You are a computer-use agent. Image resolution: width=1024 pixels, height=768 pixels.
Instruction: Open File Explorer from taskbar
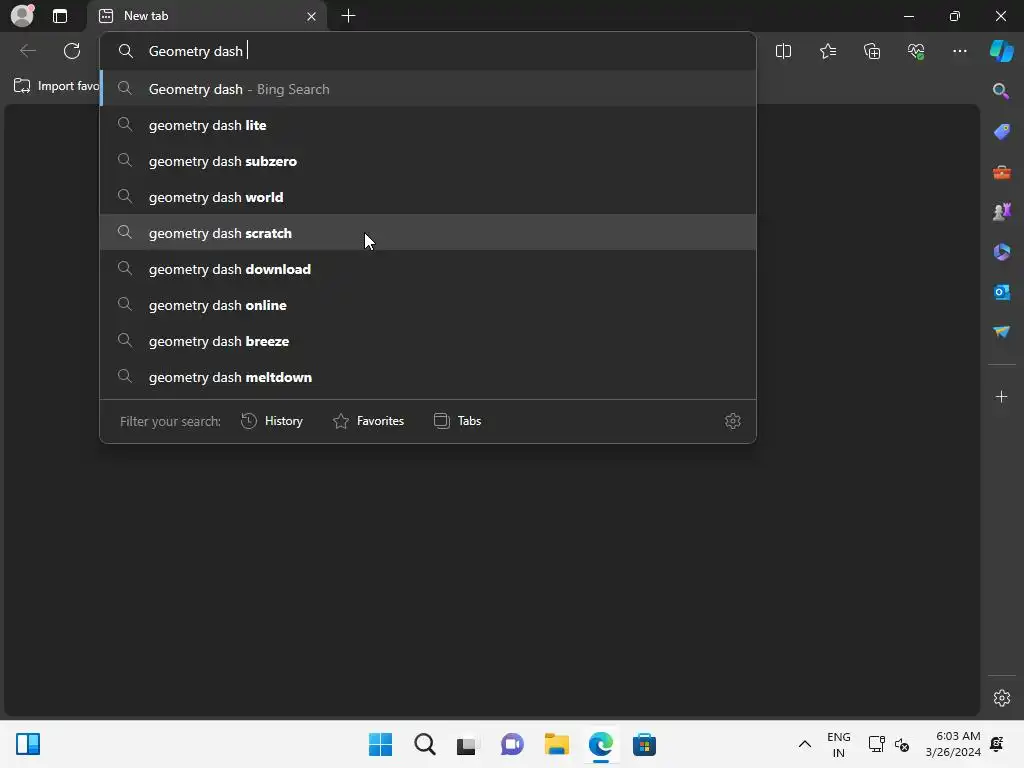point(556,744)
